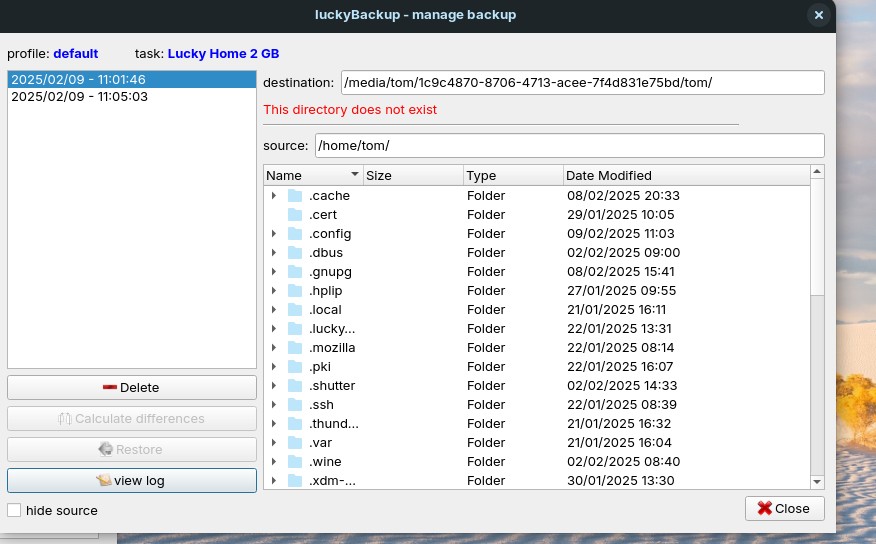Click the file list scroll down arrow
The image size is (876, 544).
(x=817, y=481)
